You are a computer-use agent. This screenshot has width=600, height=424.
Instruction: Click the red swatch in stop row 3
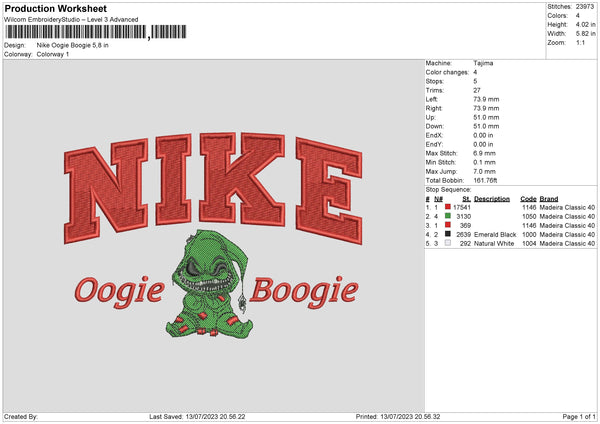coord(447,225)
